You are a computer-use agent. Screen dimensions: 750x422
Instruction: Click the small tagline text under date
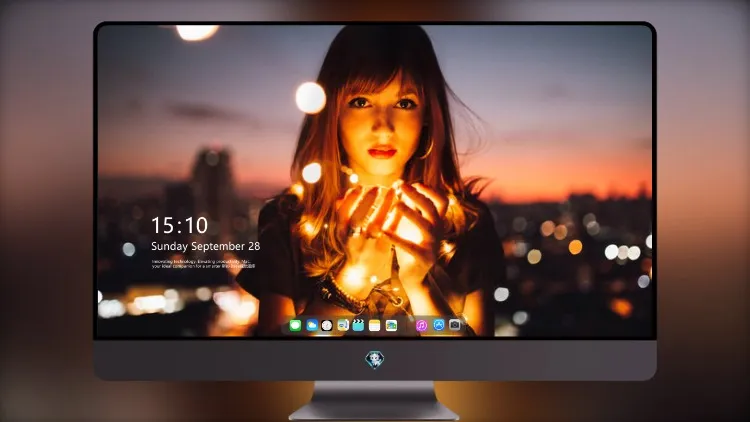203,264
